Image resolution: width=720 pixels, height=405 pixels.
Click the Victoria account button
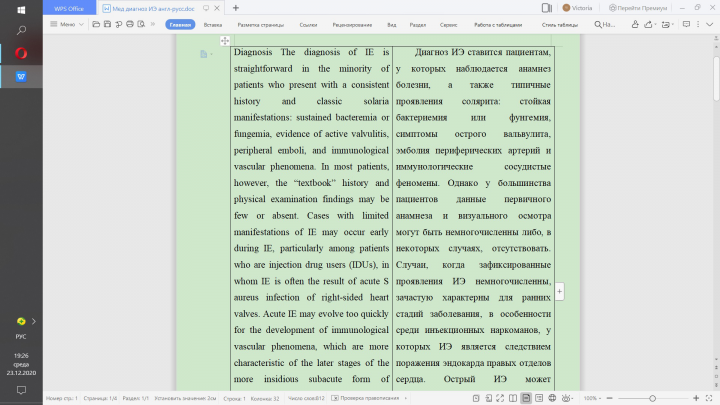point(577,8)
